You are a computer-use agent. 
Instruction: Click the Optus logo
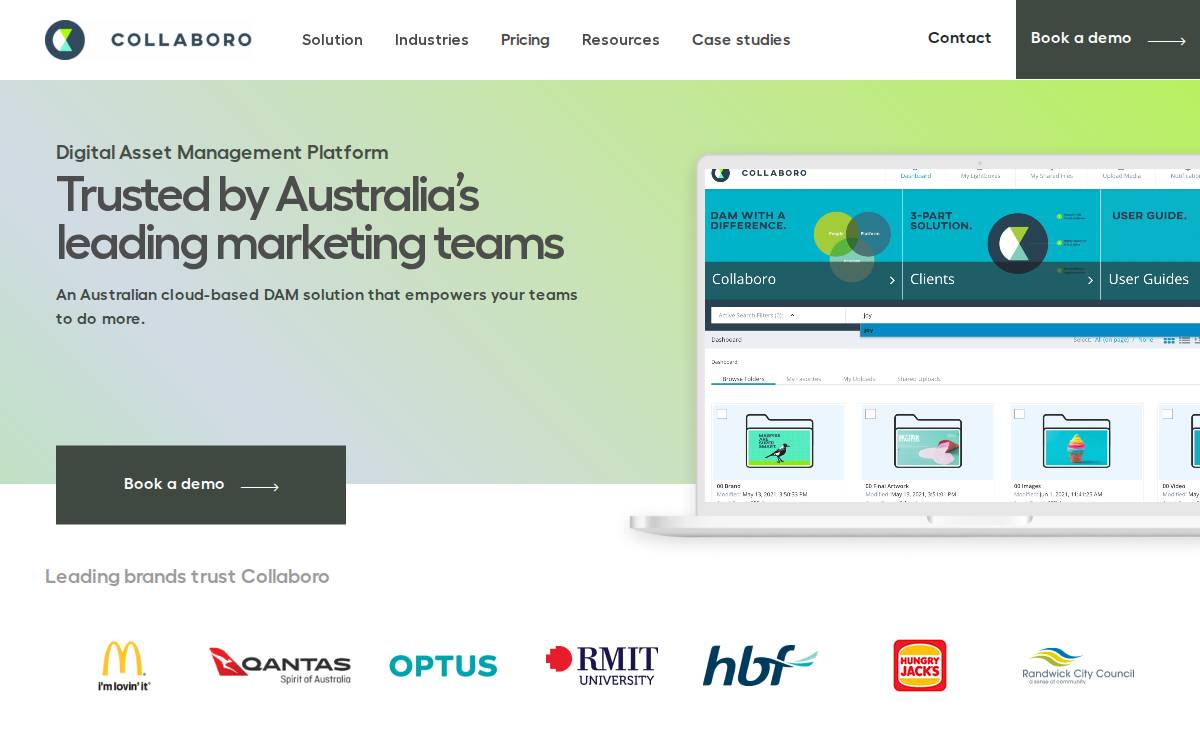pyautogui.click(x=443, y=666)
